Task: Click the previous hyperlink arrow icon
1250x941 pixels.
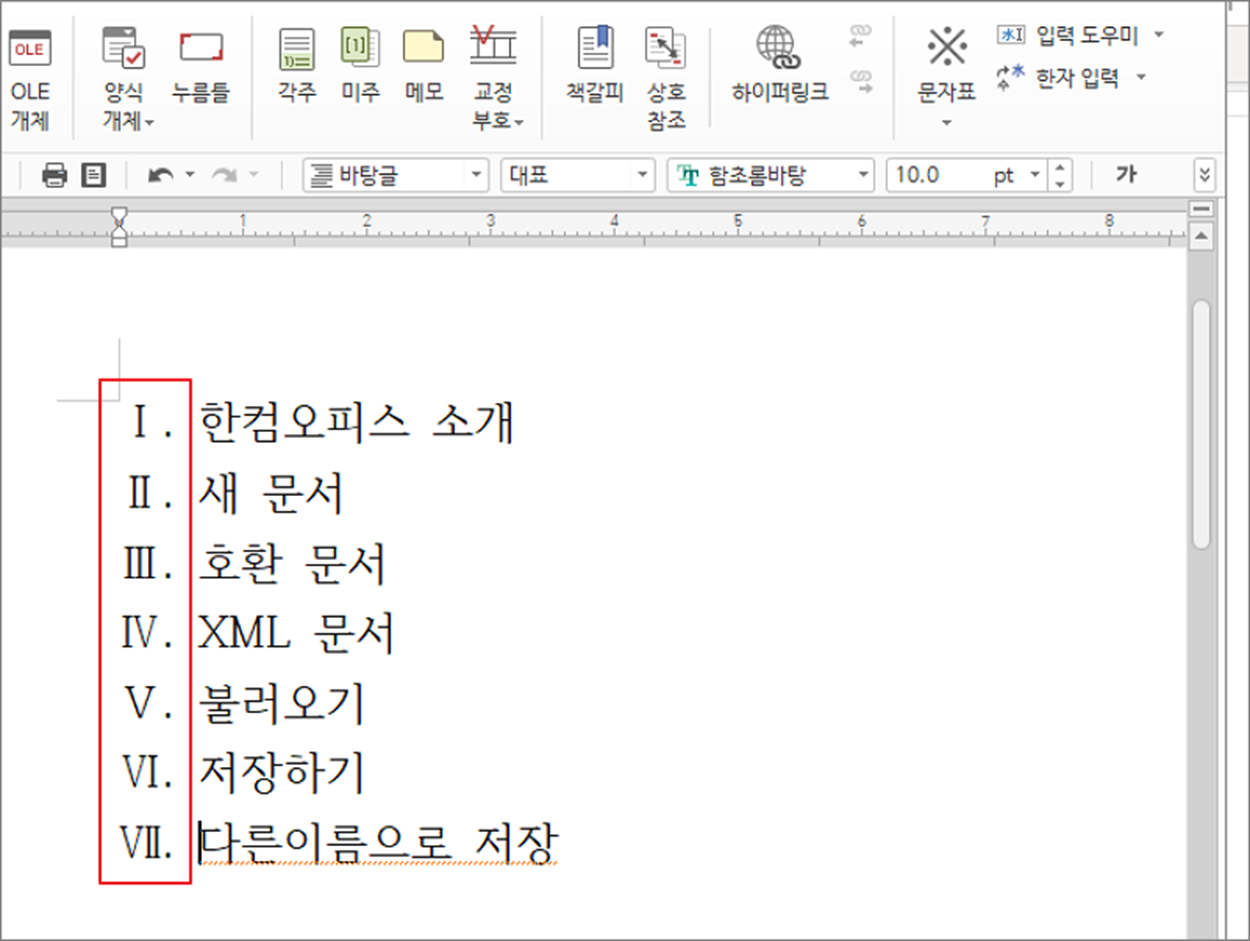Action: [x=859, y=37]
